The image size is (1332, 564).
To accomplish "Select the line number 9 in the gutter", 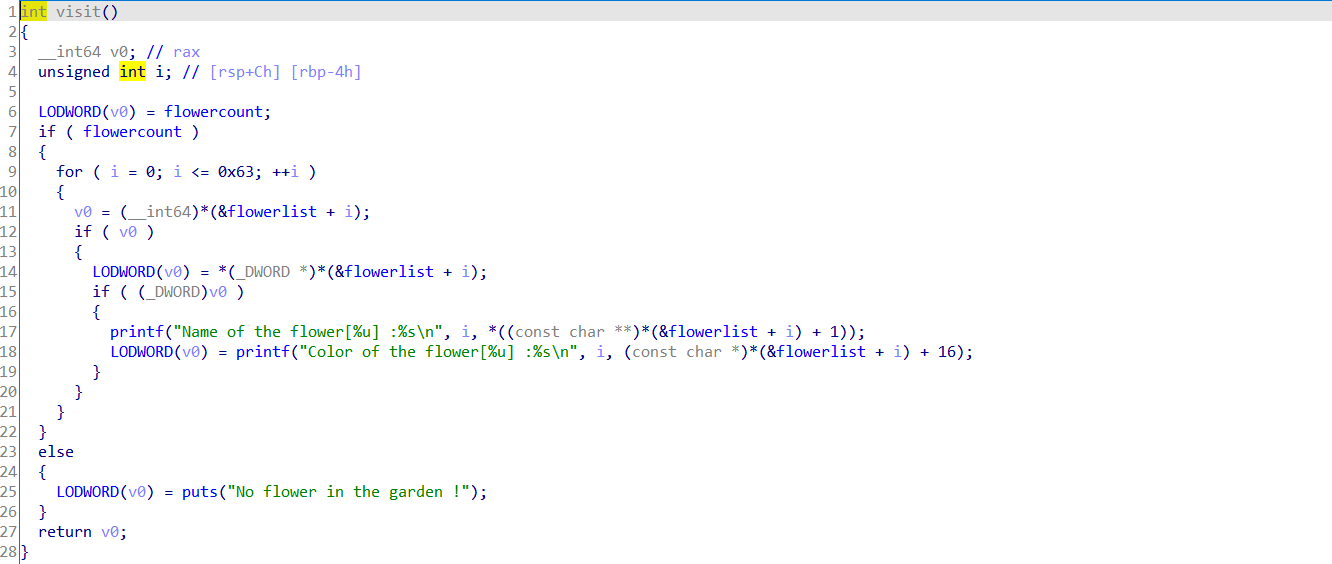I will pyautogui.click(x=13, y=171).
